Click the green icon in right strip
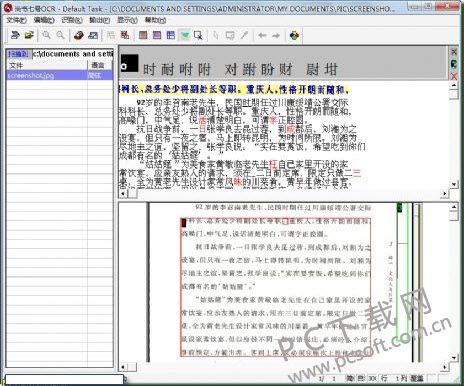Image resolution: width=464 pixels, height=386 pixels. pos(454,64)
